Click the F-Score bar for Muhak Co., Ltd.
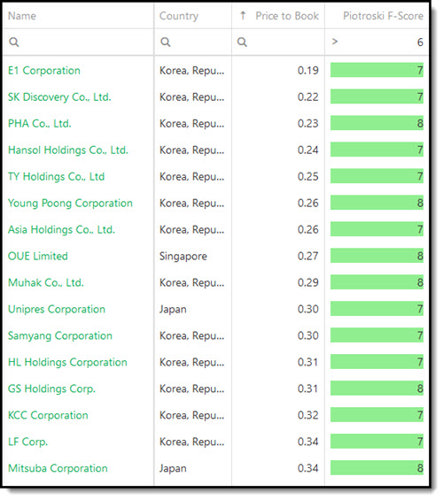 377,282
